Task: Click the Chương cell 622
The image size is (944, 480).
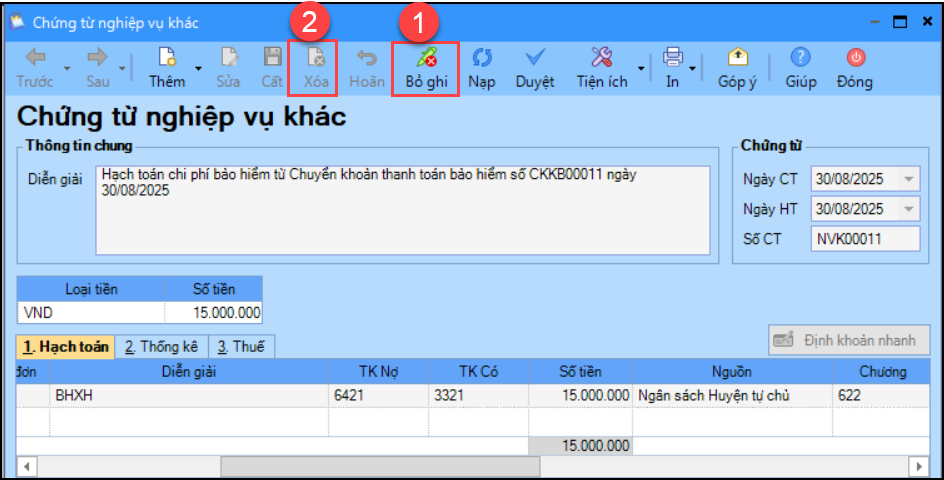Action: click(x=881, y=396)
